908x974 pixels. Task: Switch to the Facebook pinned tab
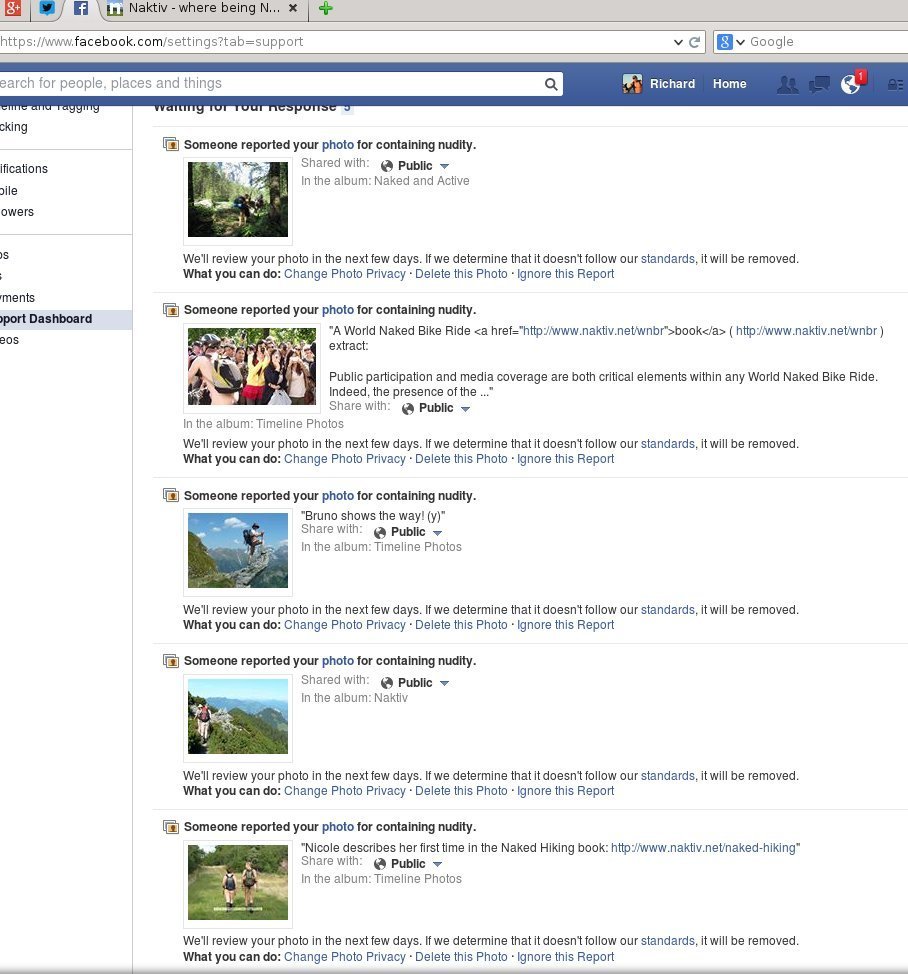coord(81,8)
